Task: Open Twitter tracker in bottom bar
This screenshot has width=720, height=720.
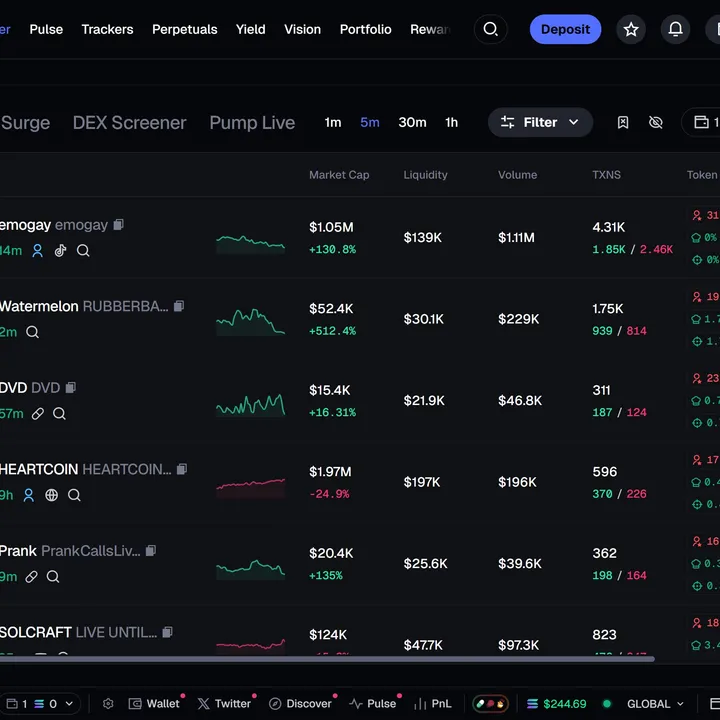Action: tap(224, 704)
